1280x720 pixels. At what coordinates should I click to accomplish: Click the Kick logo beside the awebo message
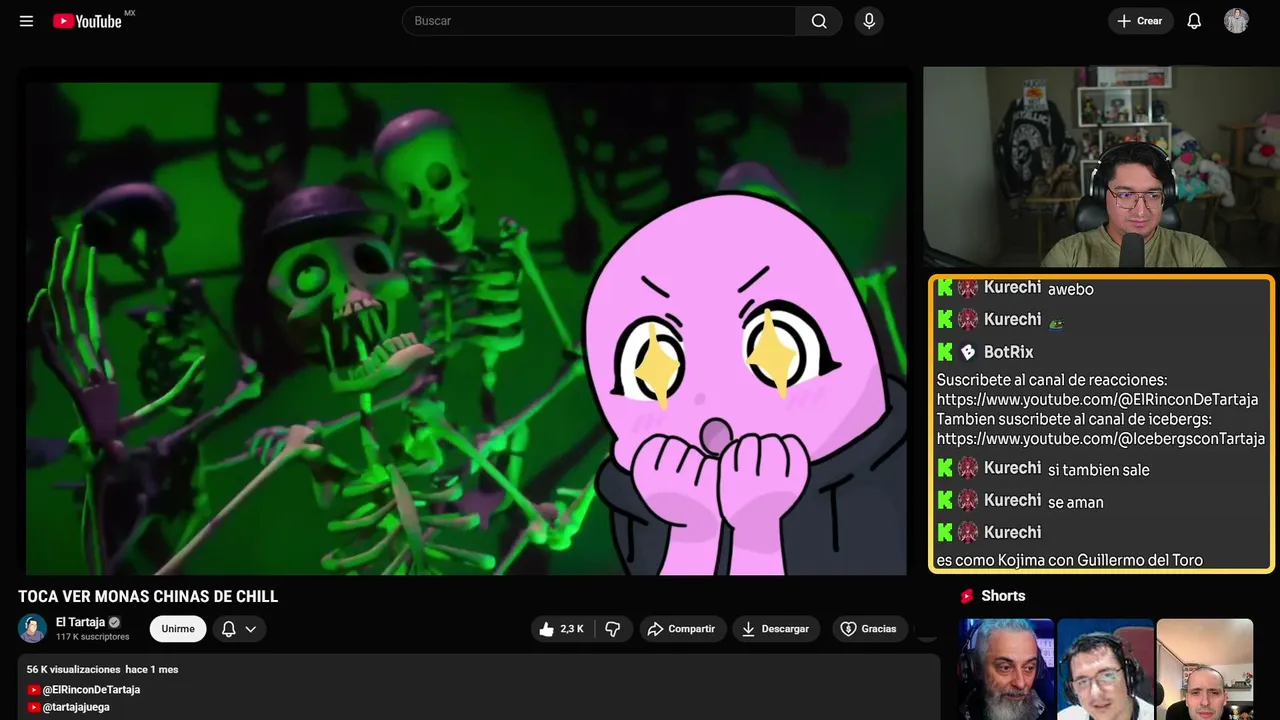pos(945,288)
